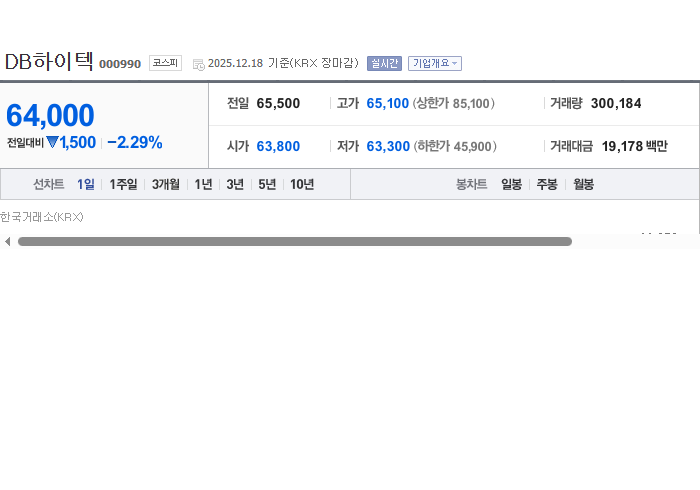700x490 pixels.
Task: Select the 3개월 line chart tab
Action: click(x=166, y=184)
